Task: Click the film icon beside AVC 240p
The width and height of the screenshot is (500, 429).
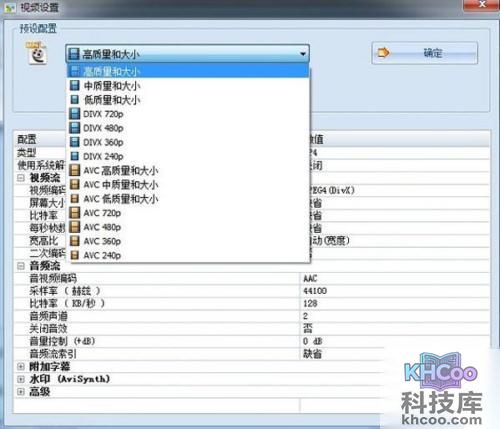Action: point(75,255)
